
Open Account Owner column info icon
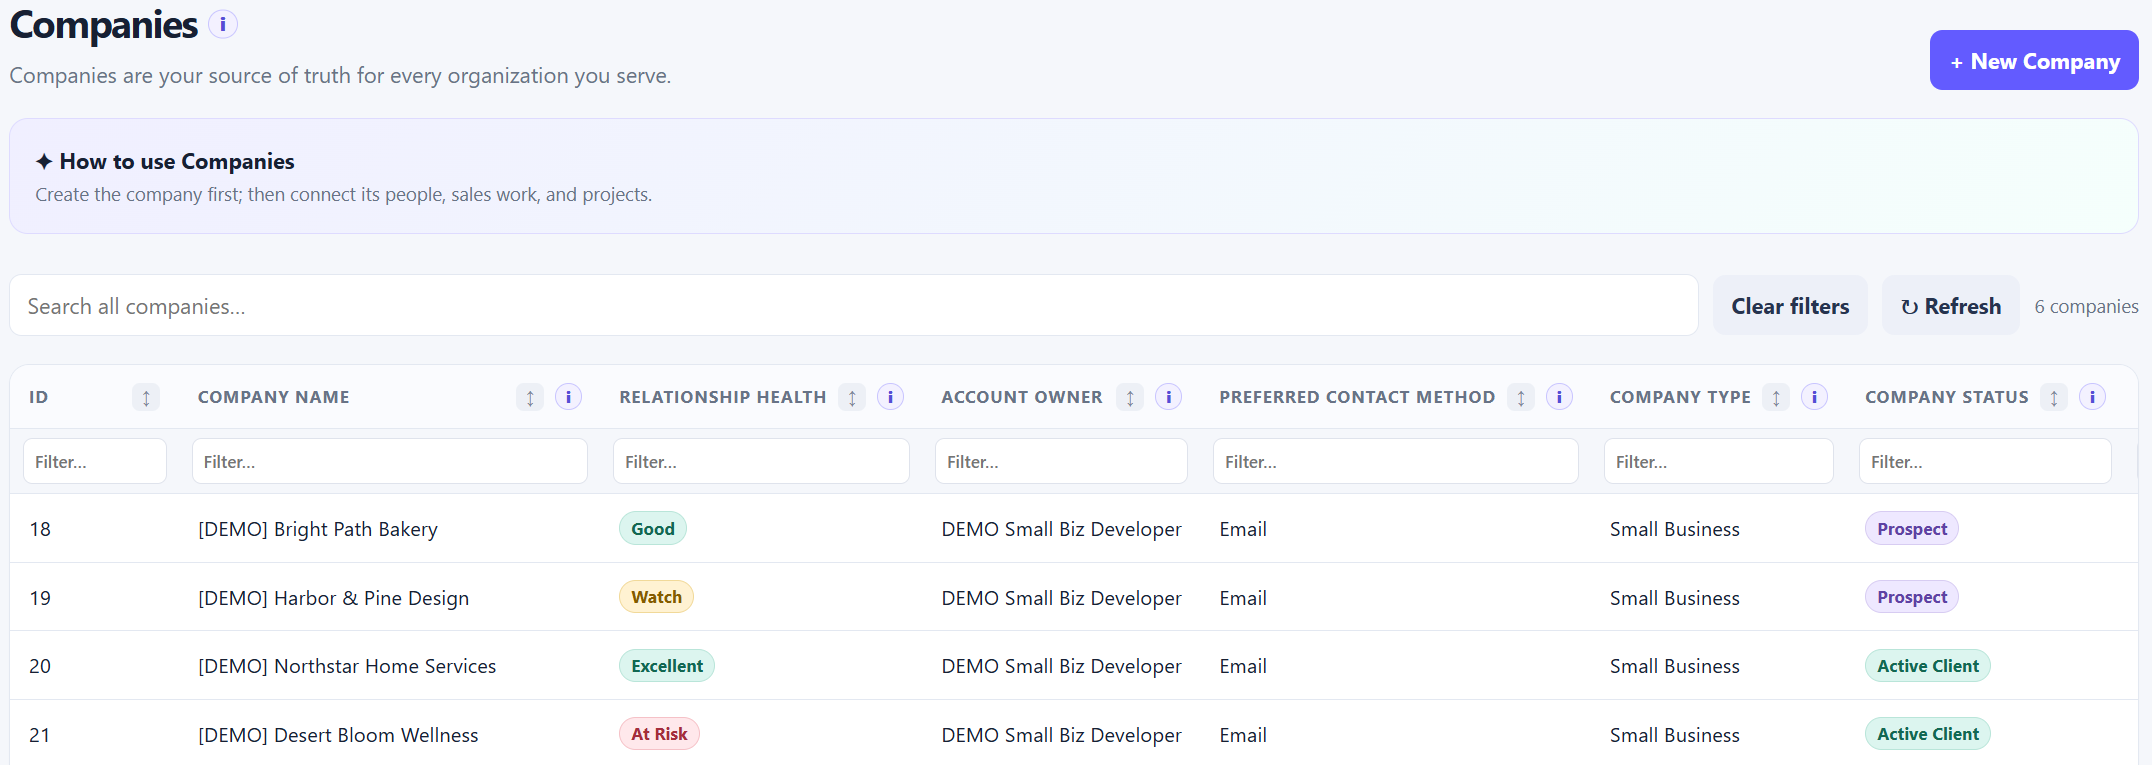pyautogui.click(x=1168, y=397)
